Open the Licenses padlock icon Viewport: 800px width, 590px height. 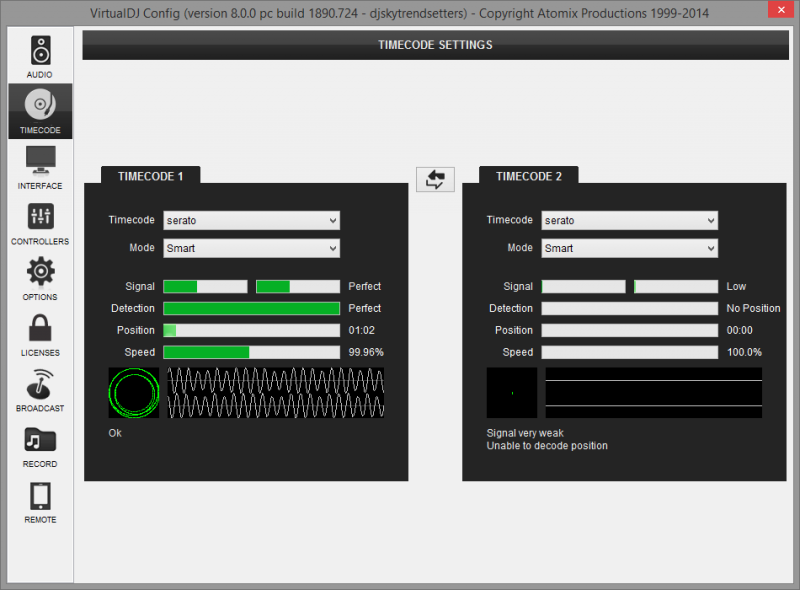40,328
